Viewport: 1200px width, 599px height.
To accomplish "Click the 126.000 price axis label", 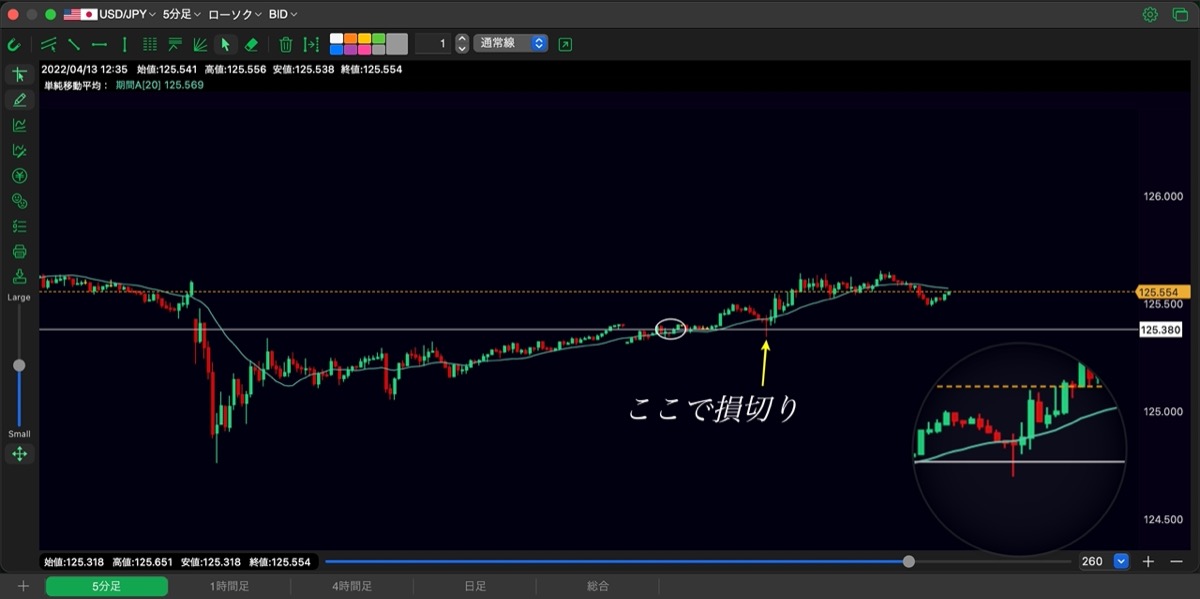I will [x=1161, y=196].
